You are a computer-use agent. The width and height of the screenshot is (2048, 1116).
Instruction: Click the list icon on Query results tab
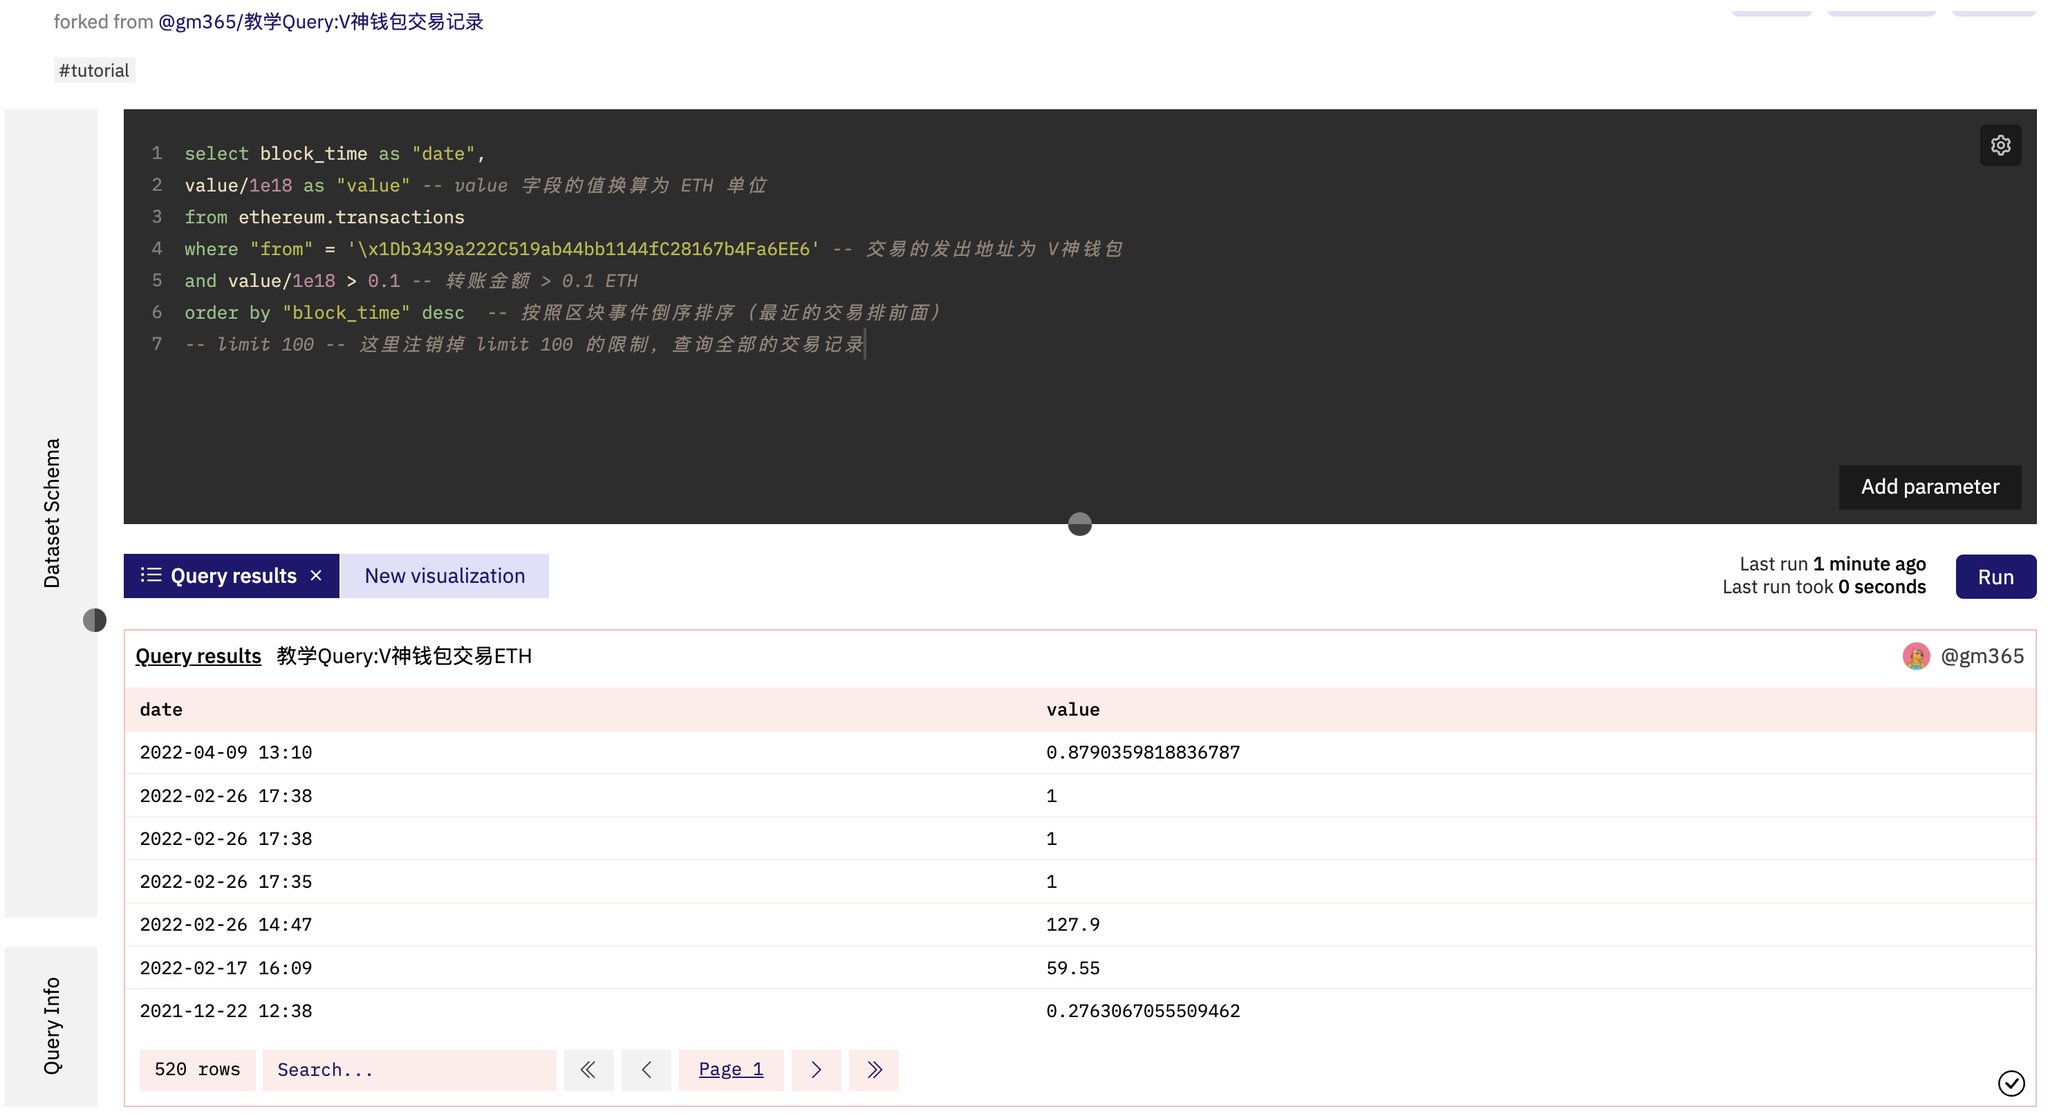(x=151, y=575)
